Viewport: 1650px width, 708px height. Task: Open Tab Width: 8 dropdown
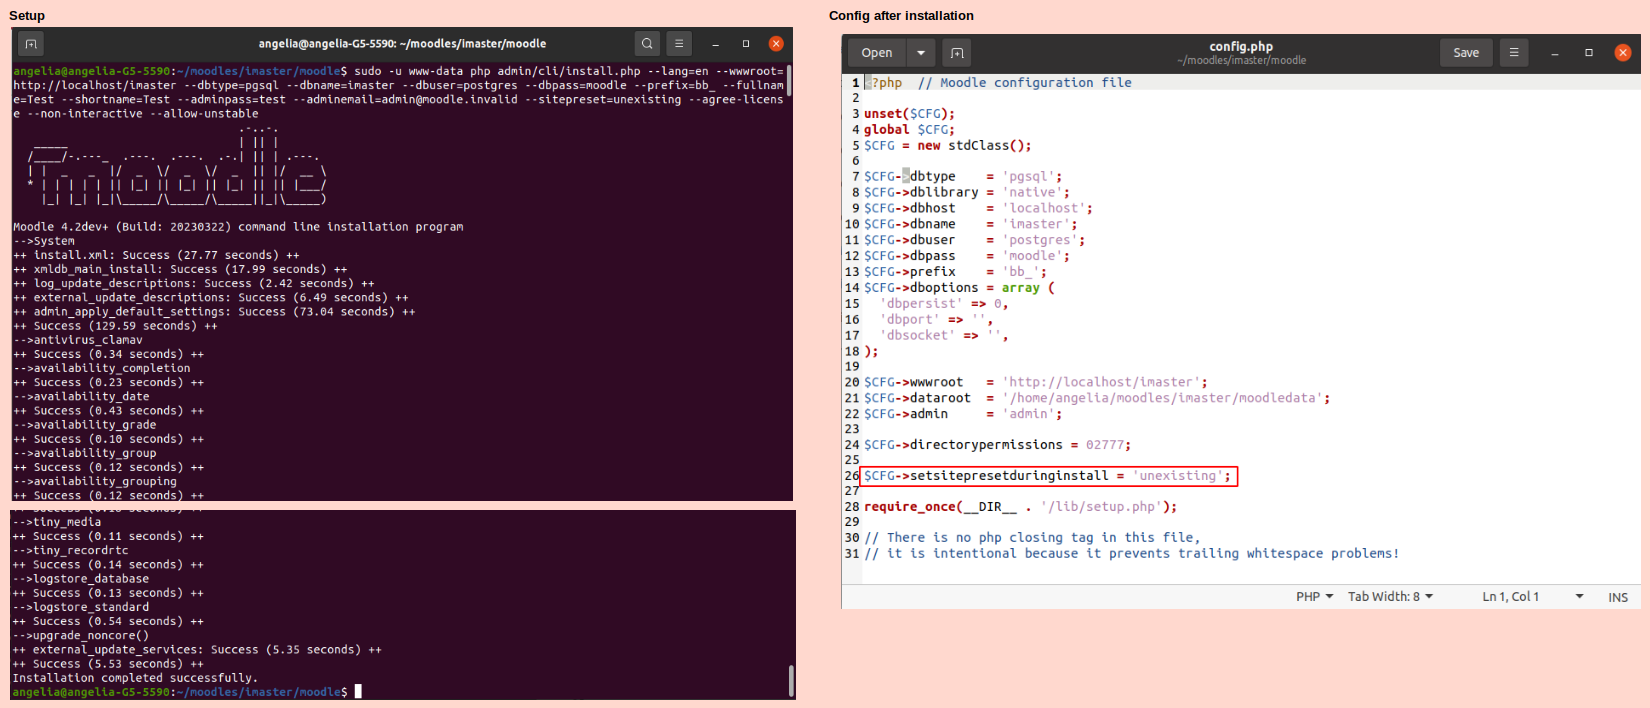pos(1391,597)
